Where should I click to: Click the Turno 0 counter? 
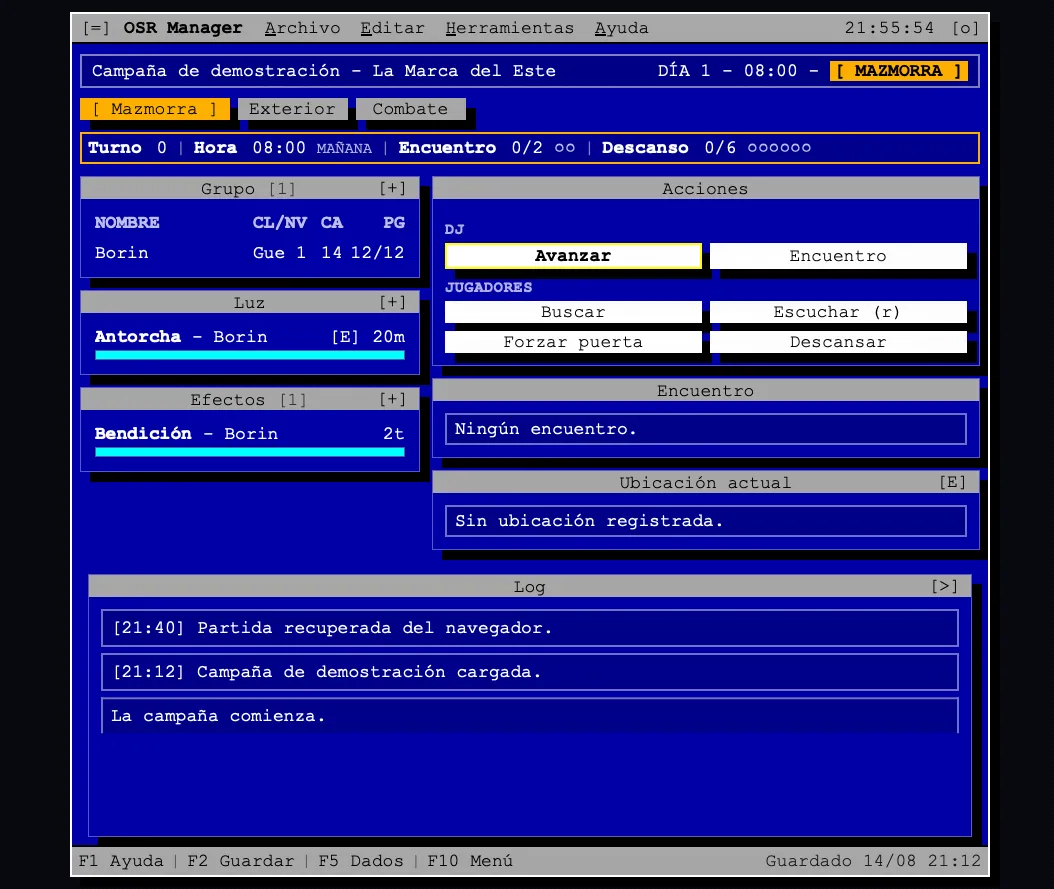click(x=127, y=148)
